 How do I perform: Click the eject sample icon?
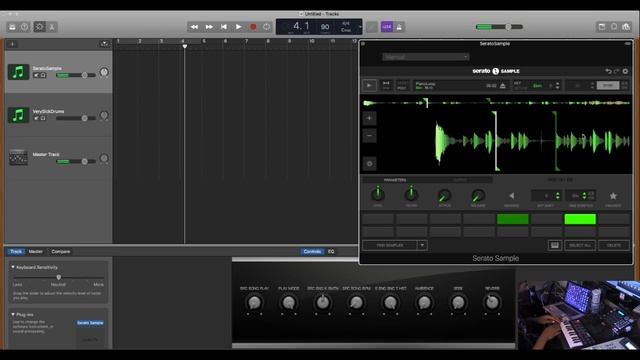pyautogui.click(x=503, y=86)
